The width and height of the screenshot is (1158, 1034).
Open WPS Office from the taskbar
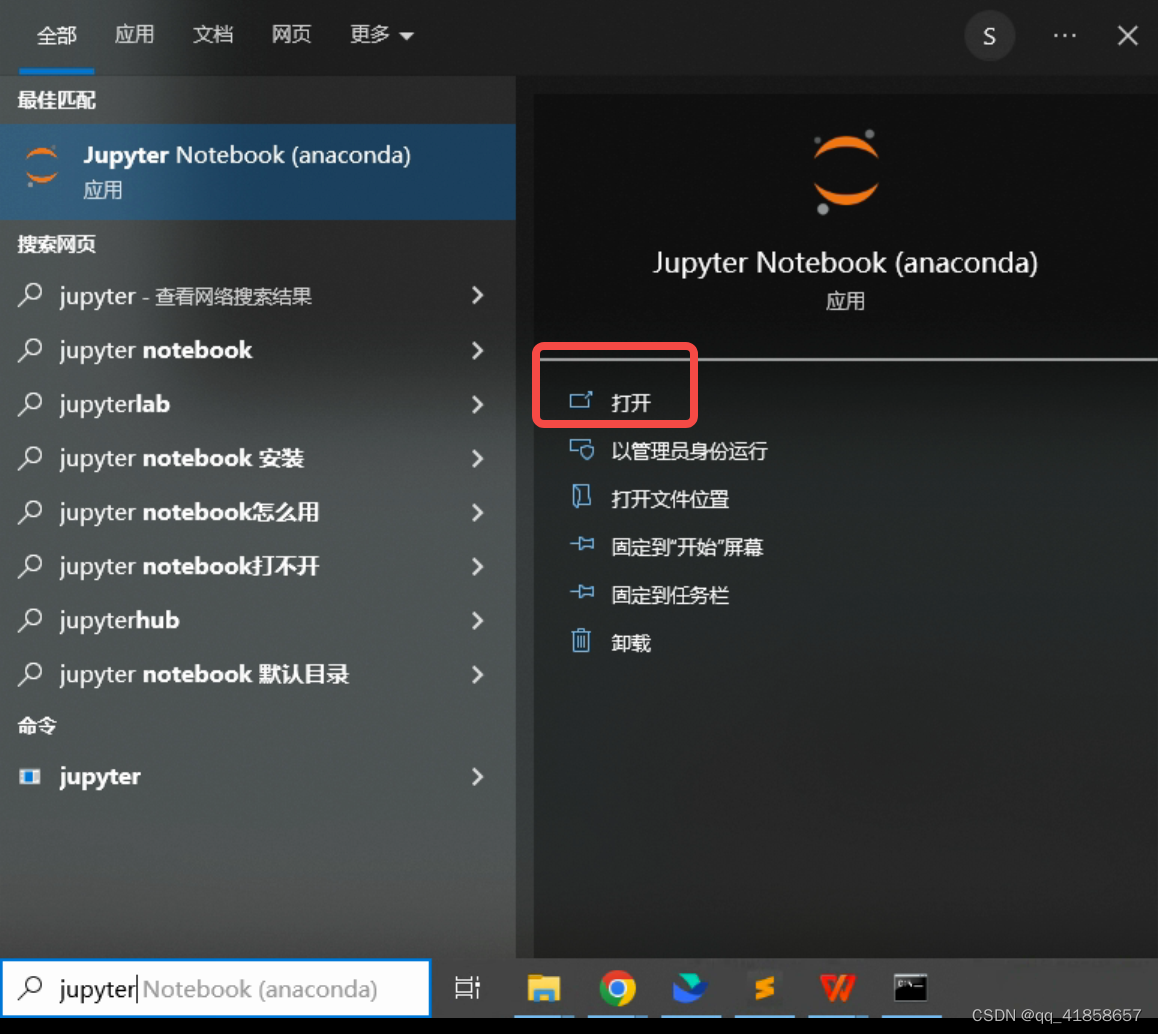(x=837, y=988)
